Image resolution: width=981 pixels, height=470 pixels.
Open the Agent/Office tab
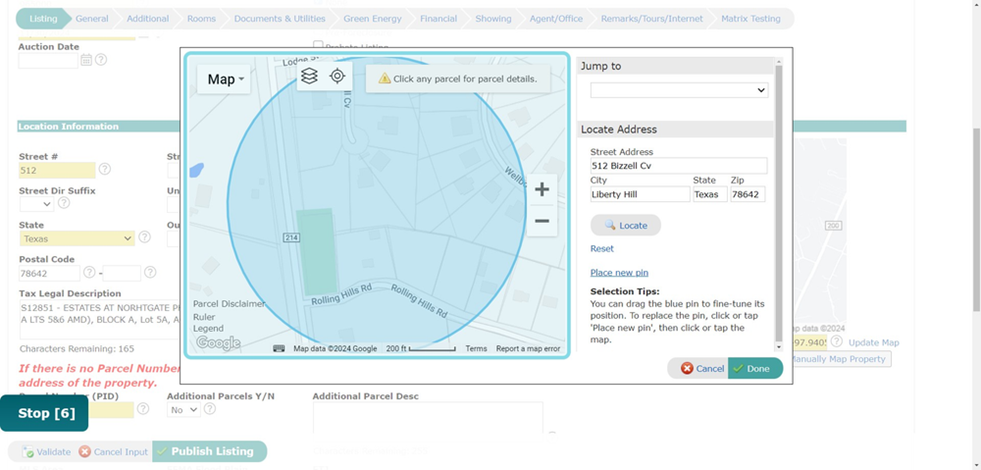(x=556, y=19)
